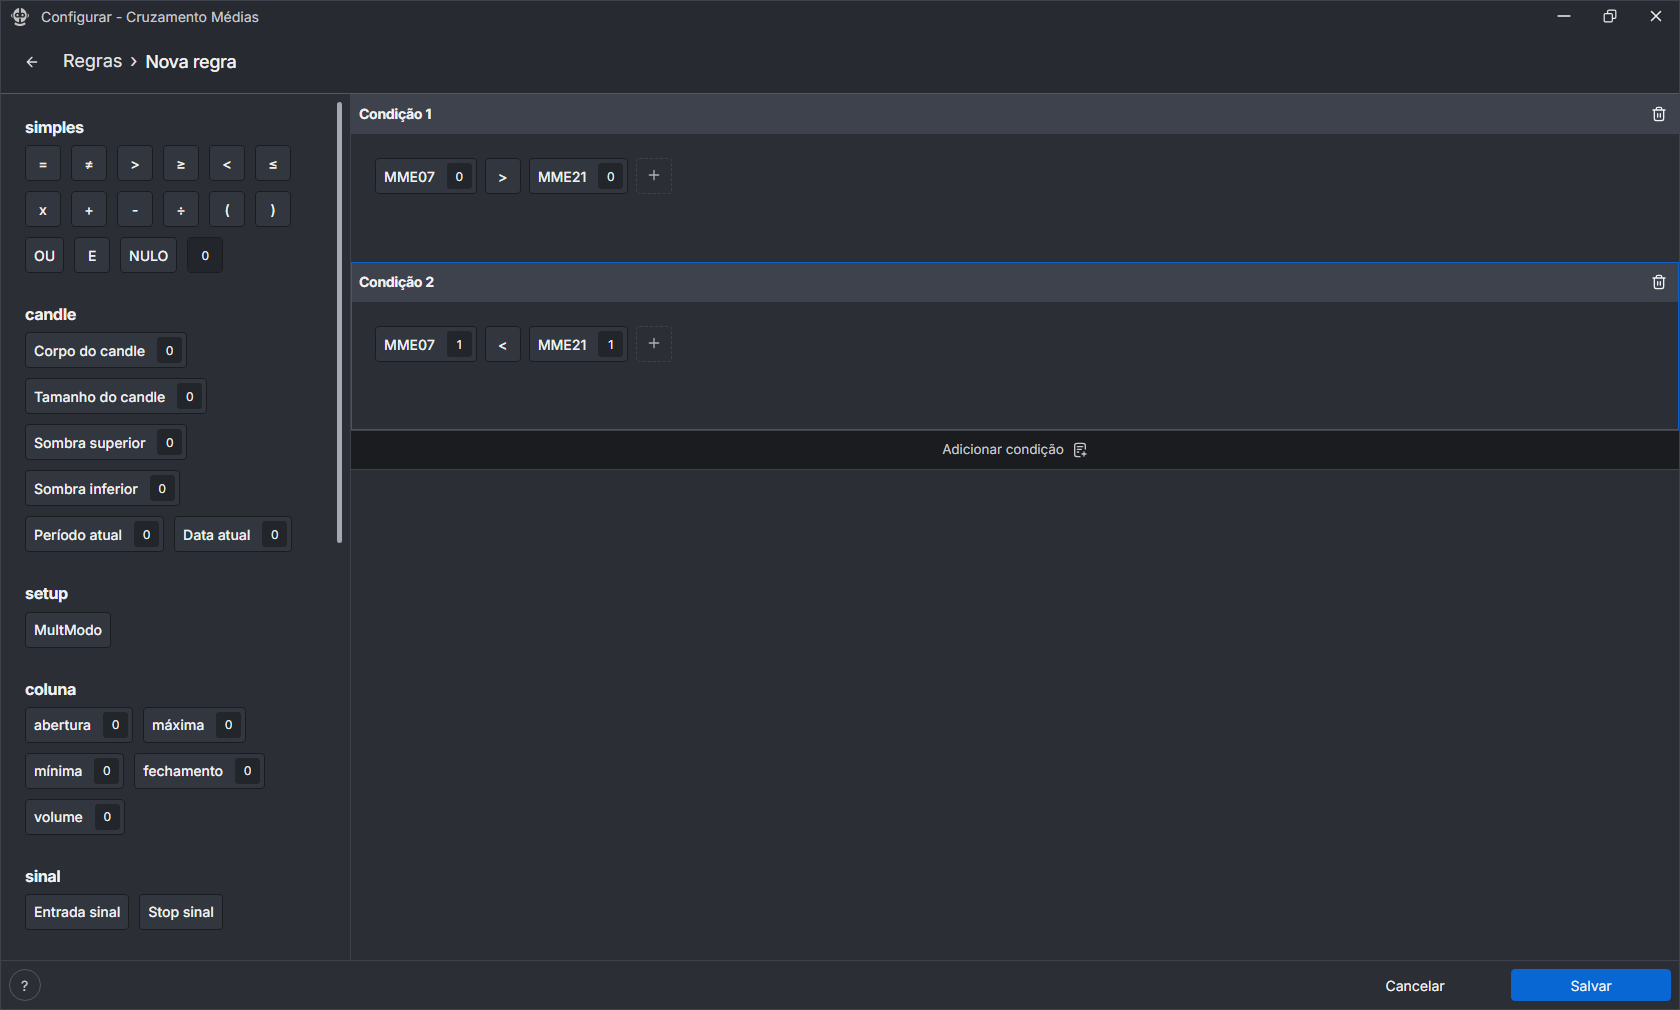The height and width of the screenshot is (1010, 1680).
Task: Click the left panel vertical scrollbar
Action: pos(340,322)
